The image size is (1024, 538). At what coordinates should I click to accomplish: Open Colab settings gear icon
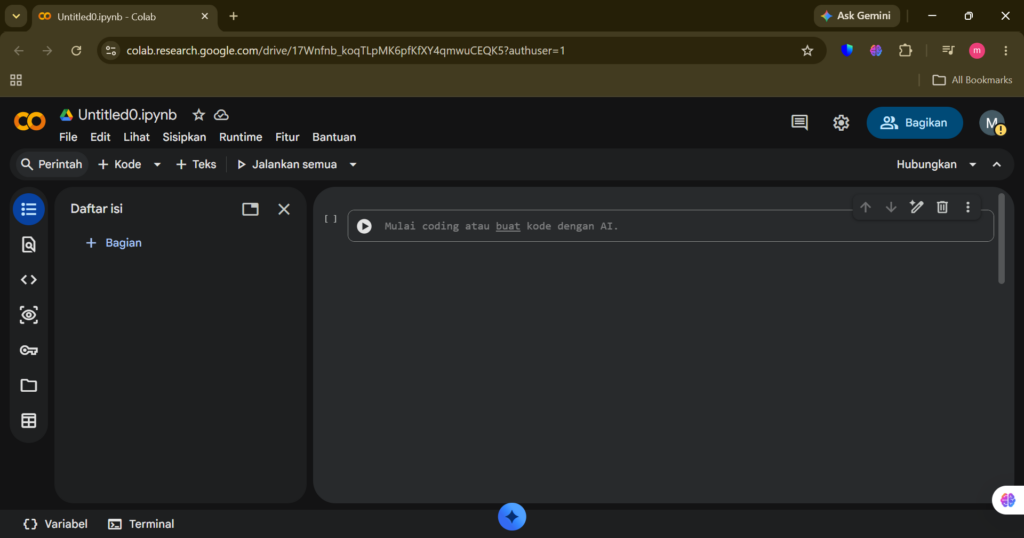pos(841,123)
